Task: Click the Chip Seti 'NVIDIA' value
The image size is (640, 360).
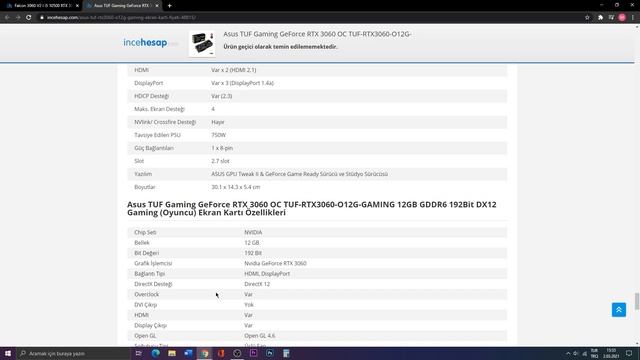Action: coord(253,232)
